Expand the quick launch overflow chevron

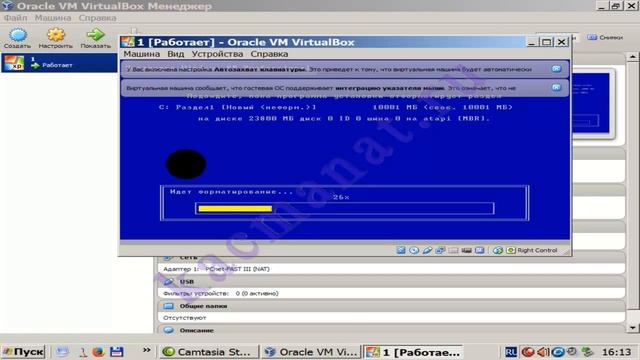click(x=147, y=350)
